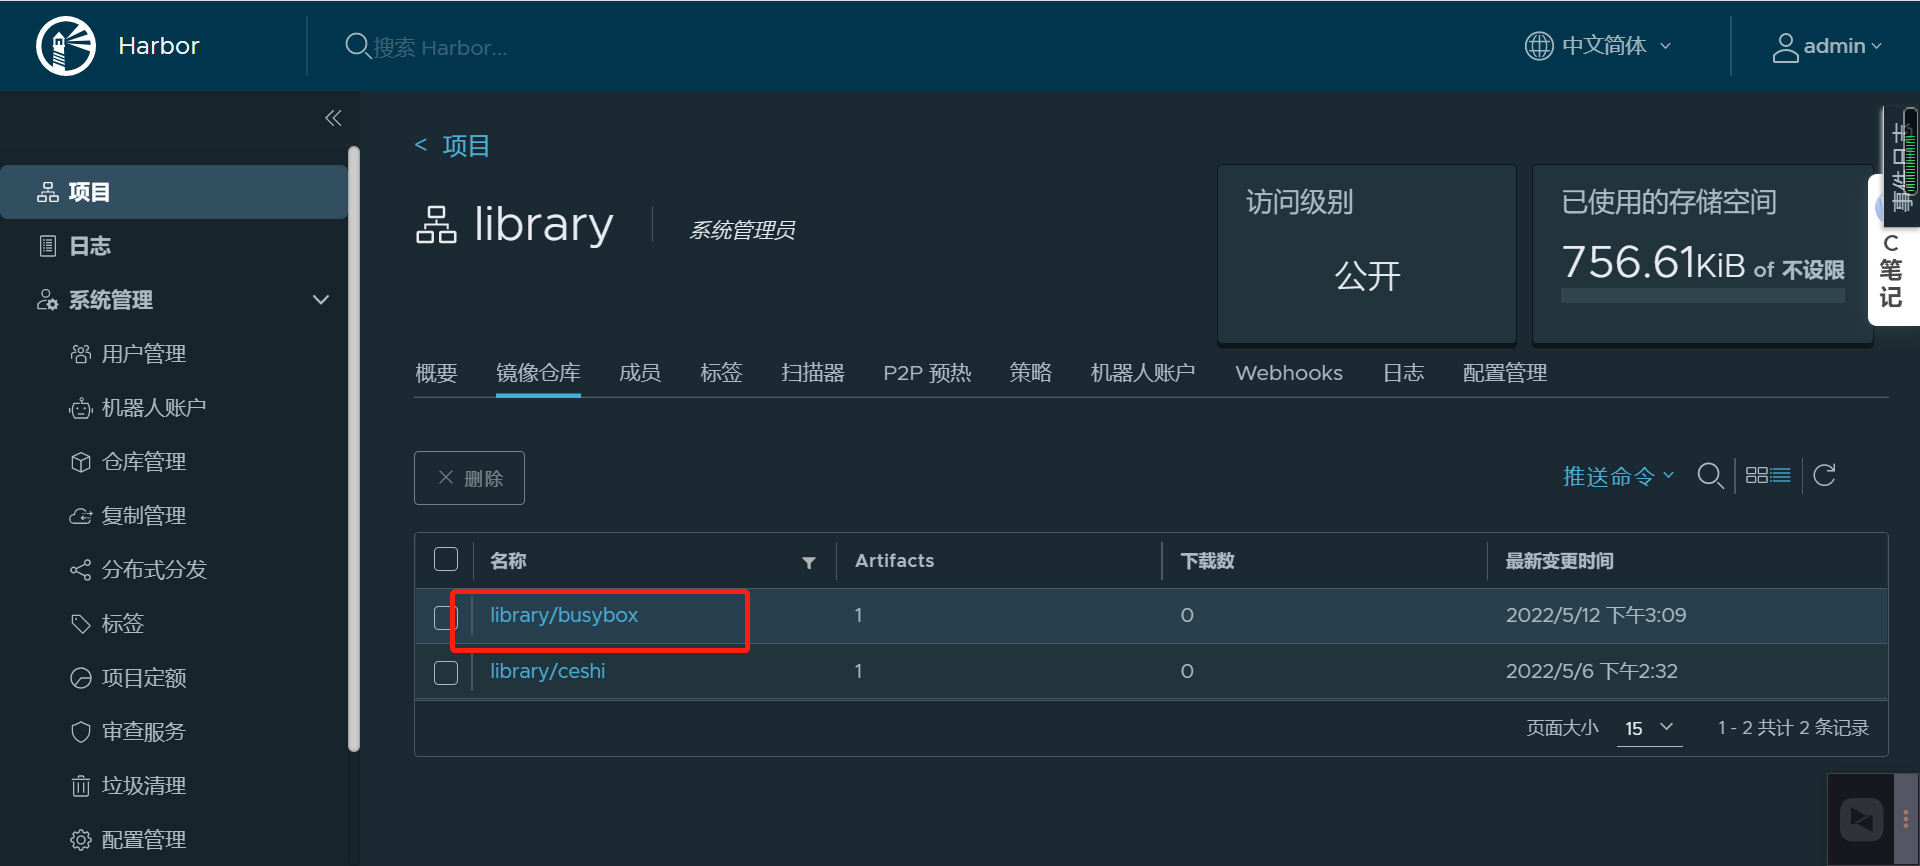
Task: Open 机器人账户 in the sidebar
Action: pos(153,408)
